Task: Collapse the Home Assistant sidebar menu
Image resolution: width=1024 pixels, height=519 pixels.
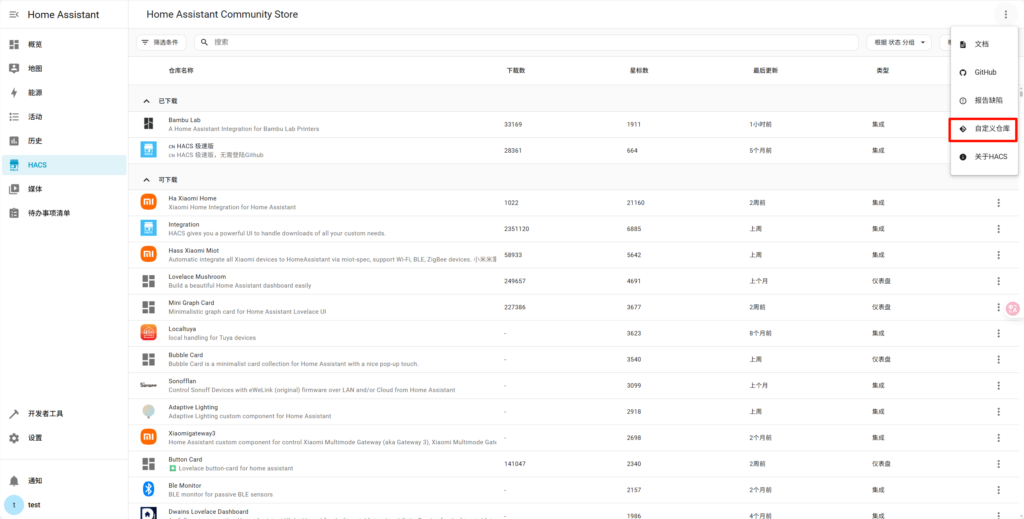Action: (x=14, y=15)
